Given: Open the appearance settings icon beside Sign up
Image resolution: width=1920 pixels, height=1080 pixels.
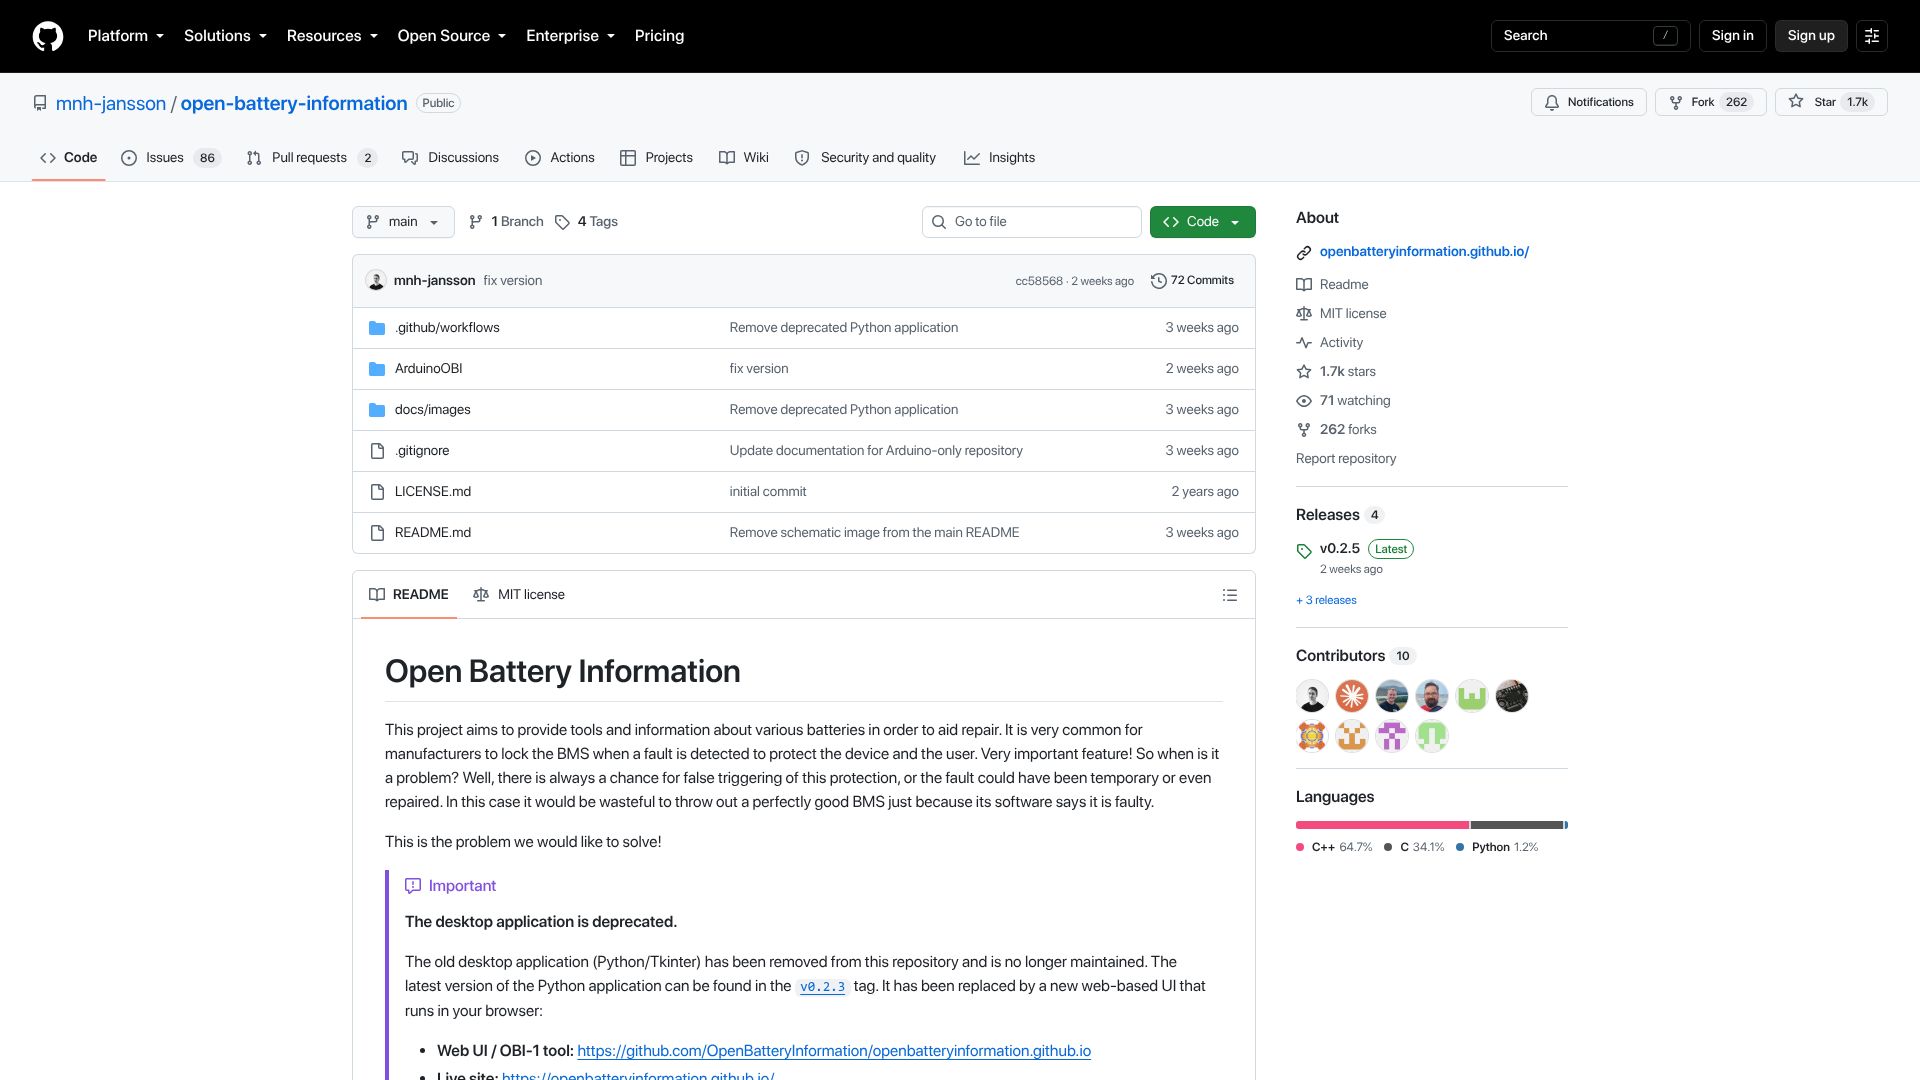Looking at the screenshot, I should [x=1872, y=36].
